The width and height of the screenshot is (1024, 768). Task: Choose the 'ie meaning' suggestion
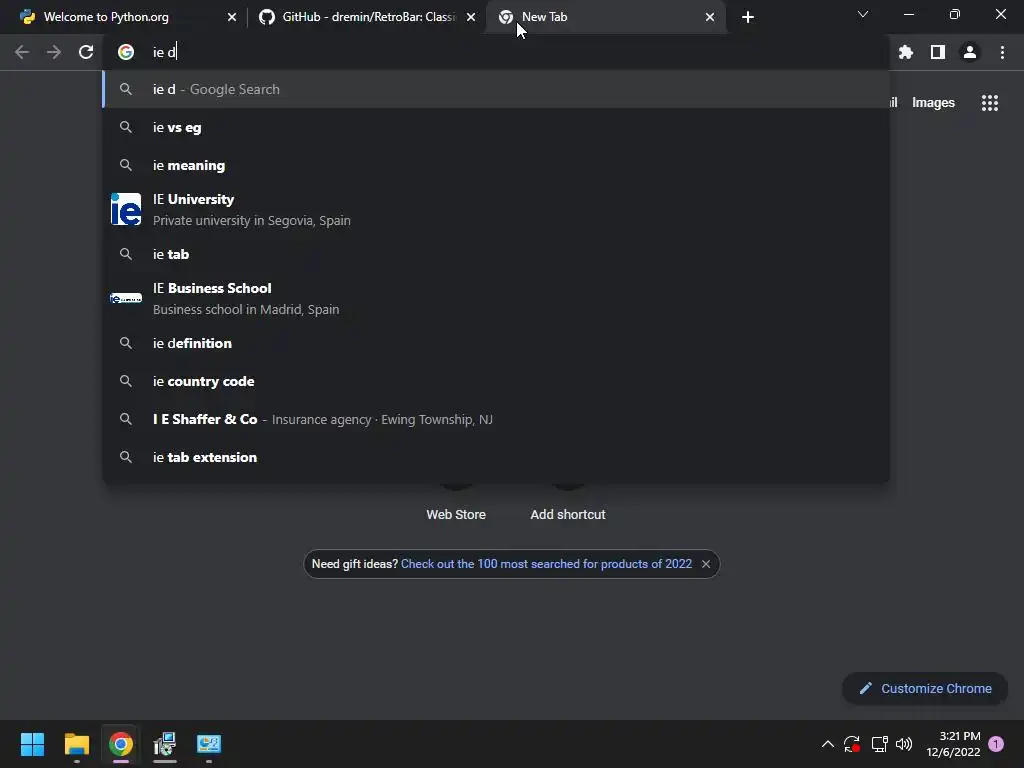click(496, 165)
